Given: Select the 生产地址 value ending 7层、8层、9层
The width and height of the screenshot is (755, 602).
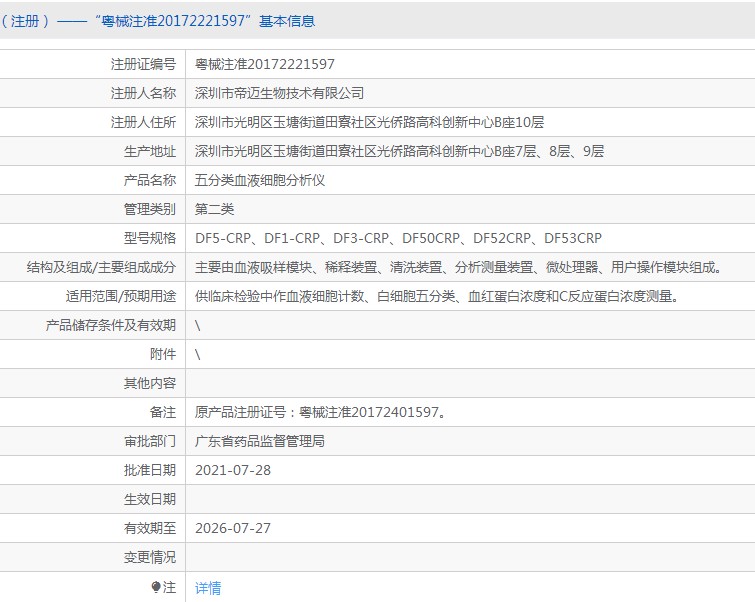Looking at the screenshot, I should tap(399, 151).
